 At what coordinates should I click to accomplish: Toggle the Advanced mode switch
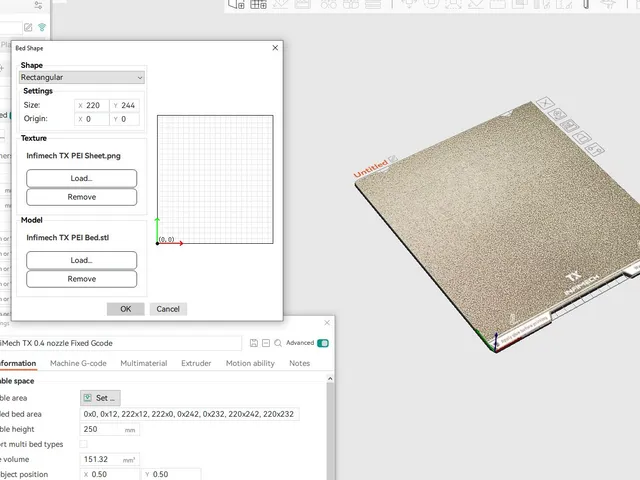point(323,343)
